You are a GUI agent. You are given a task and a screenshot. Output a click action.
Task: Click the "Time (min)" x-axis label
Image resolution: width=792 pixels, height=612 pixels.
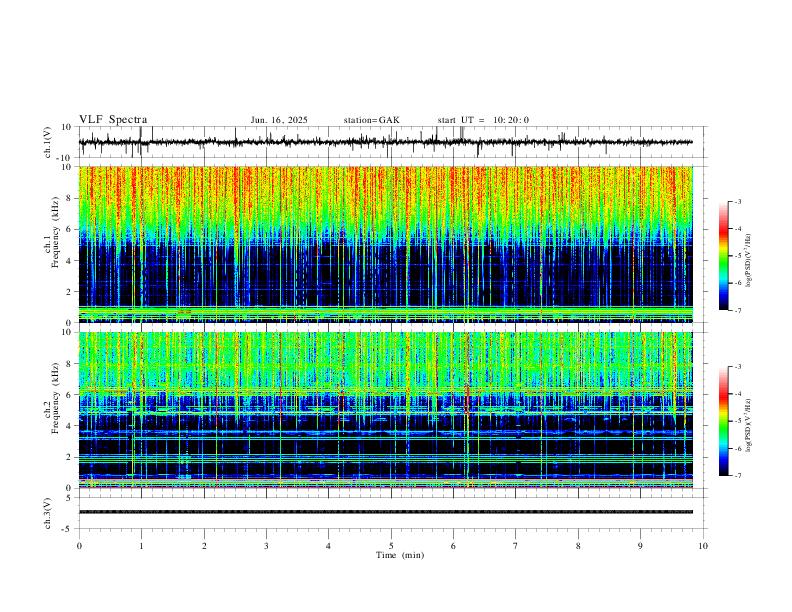tap(400, 555)
